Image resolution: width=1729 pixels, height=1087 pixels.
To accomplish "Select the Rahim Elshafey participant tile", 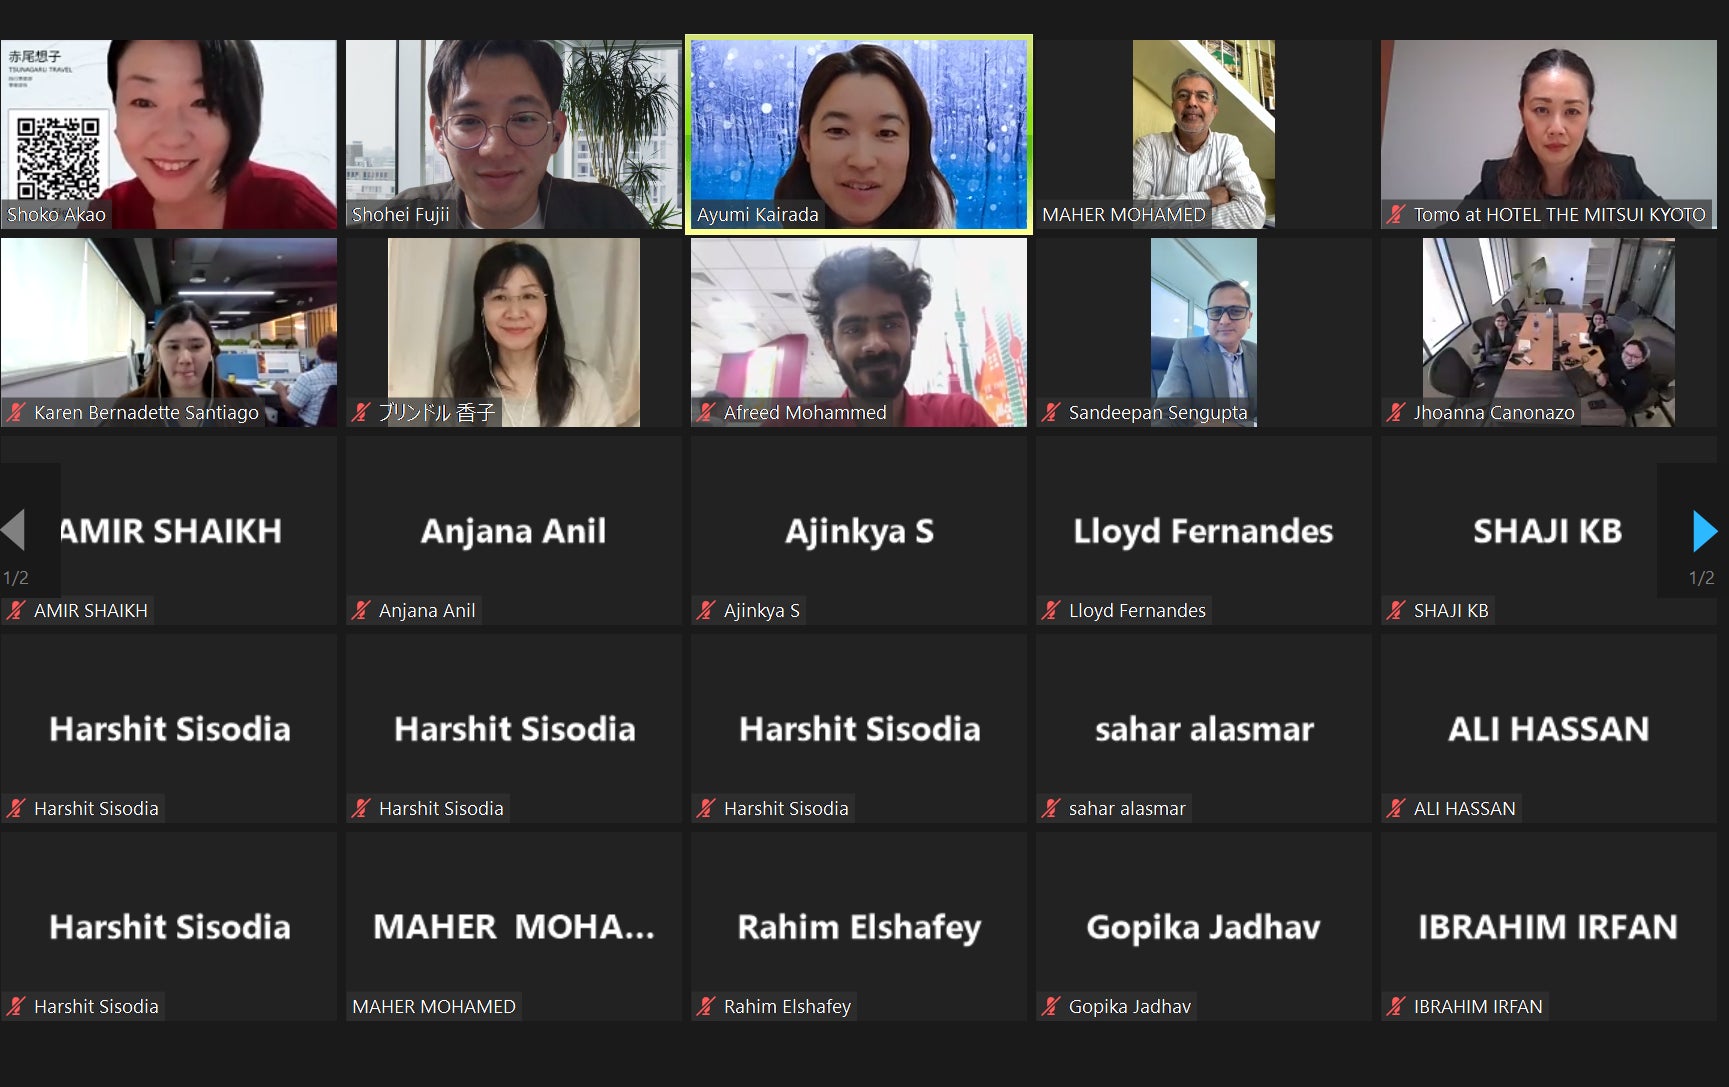I will coord(859,927).
